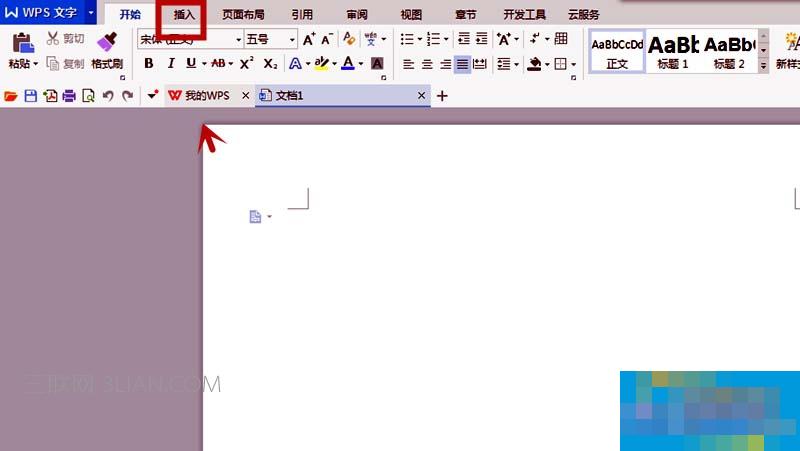
Task: Expand the highlight color dropdown arrow
Action: [335, 64]
